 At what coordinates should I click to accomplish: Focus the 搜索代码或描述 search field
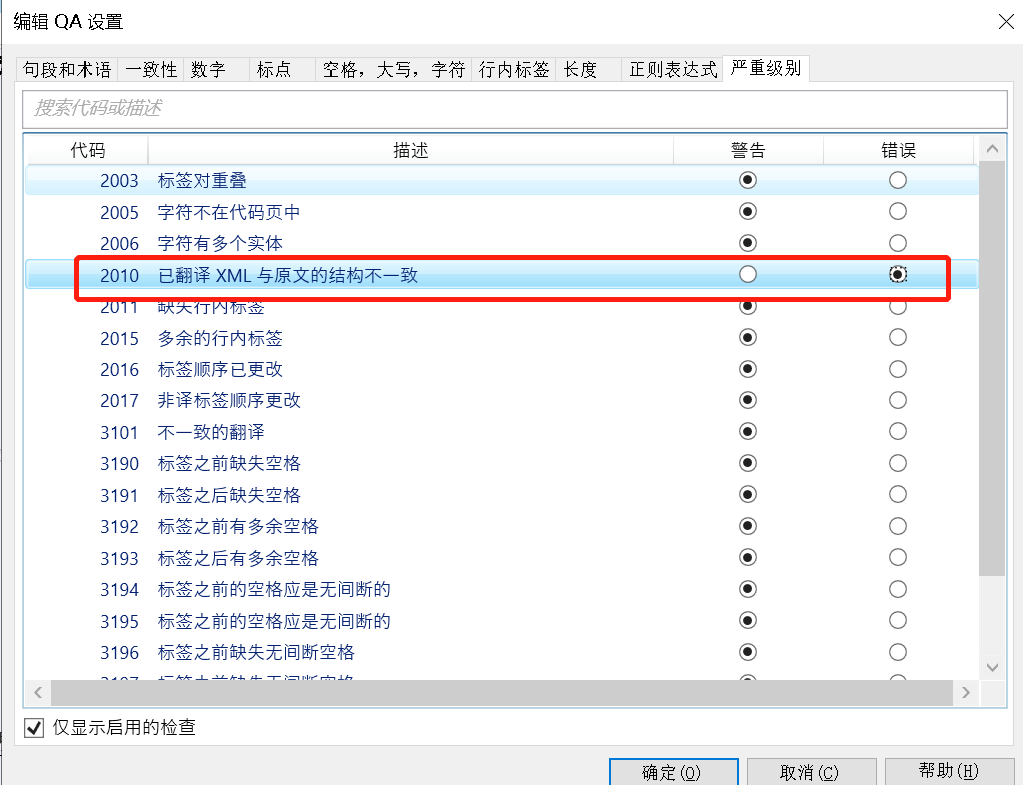tap(515, 109)
